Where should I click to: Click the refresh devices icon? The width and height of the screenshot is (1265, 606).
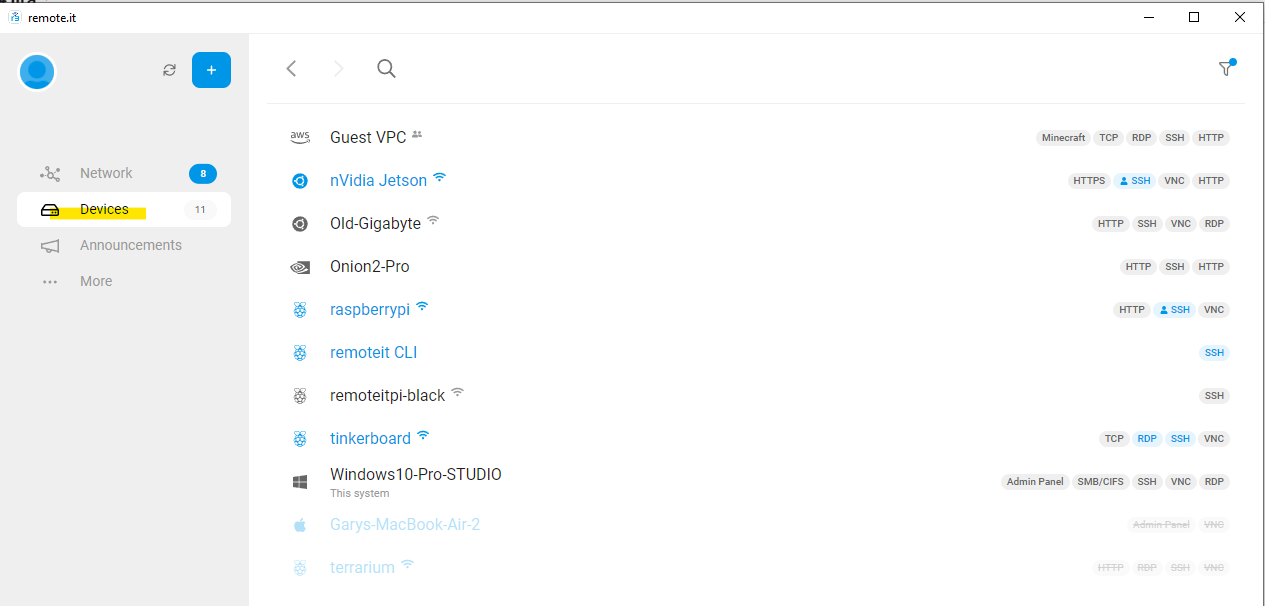(170, 70)
